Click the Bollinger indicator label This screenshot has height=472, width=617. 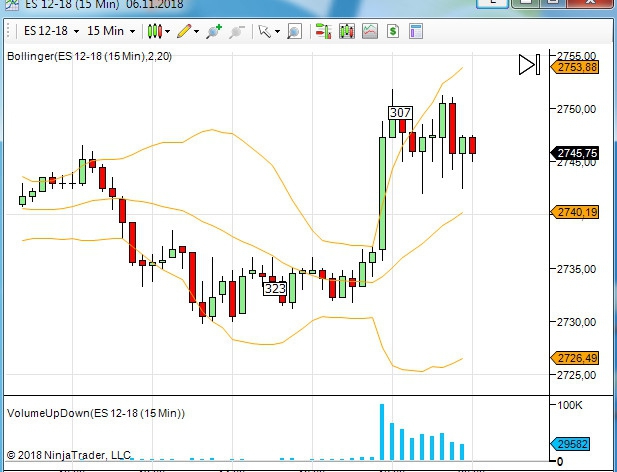pos(89,56)
